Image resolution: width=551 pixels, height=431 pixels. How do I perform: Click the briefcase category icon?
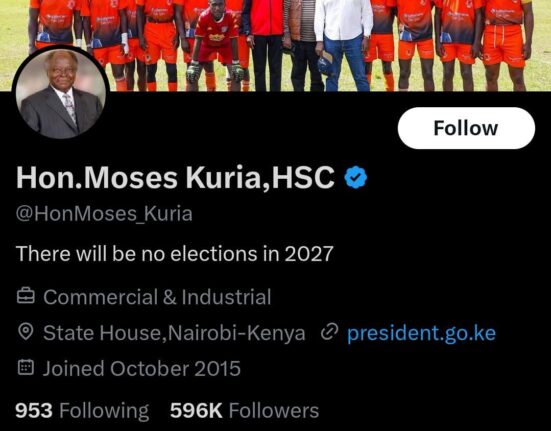(26, 296)
